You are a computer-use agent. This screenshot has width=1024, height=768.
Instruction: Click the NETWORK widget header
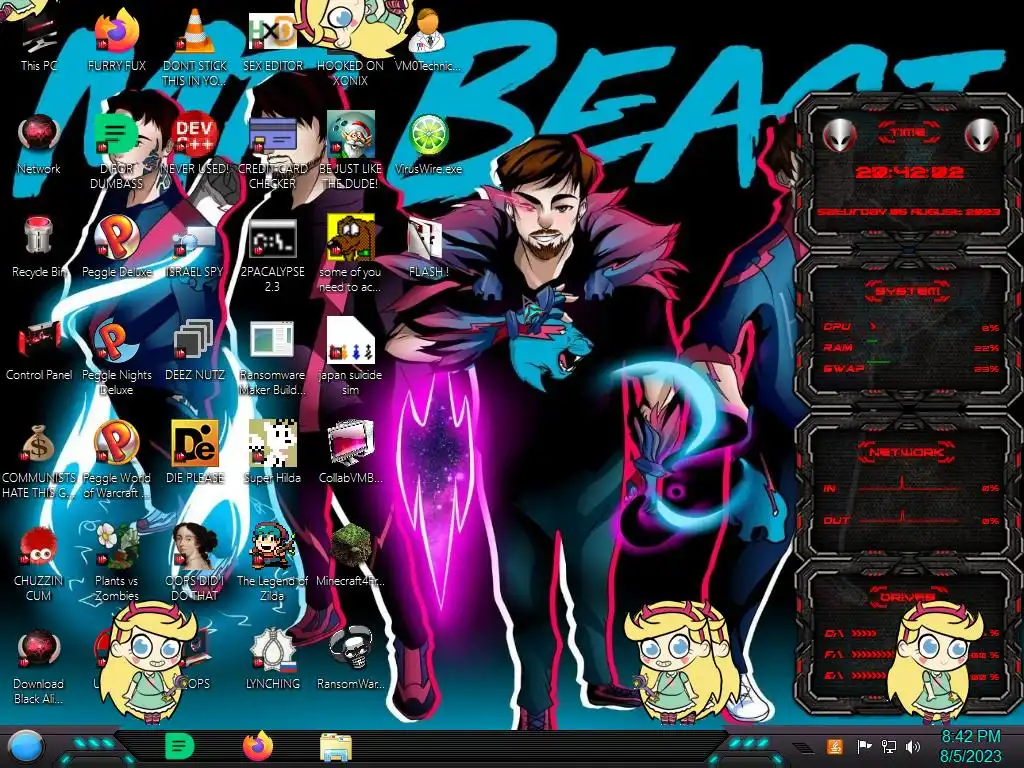click(908, 452)
